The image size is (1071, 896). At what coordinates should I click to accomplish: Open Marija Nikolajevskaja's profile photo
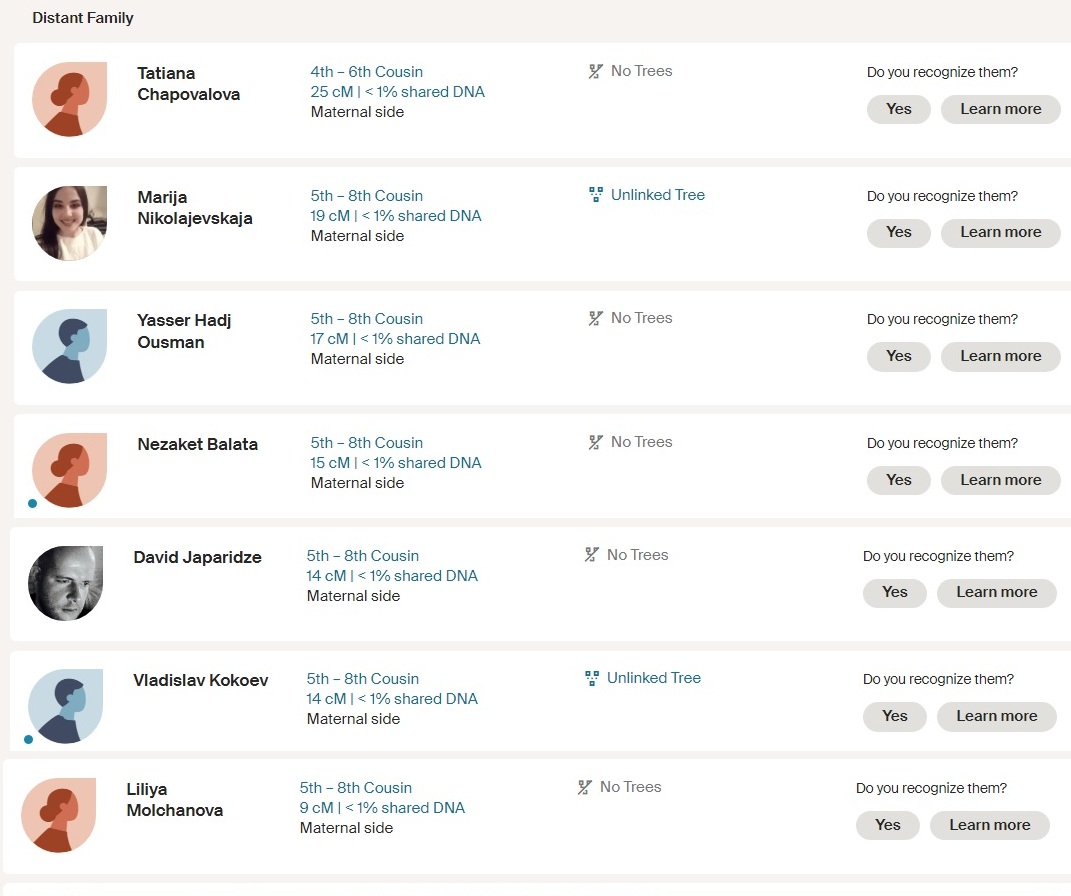[x=69, y=223]
